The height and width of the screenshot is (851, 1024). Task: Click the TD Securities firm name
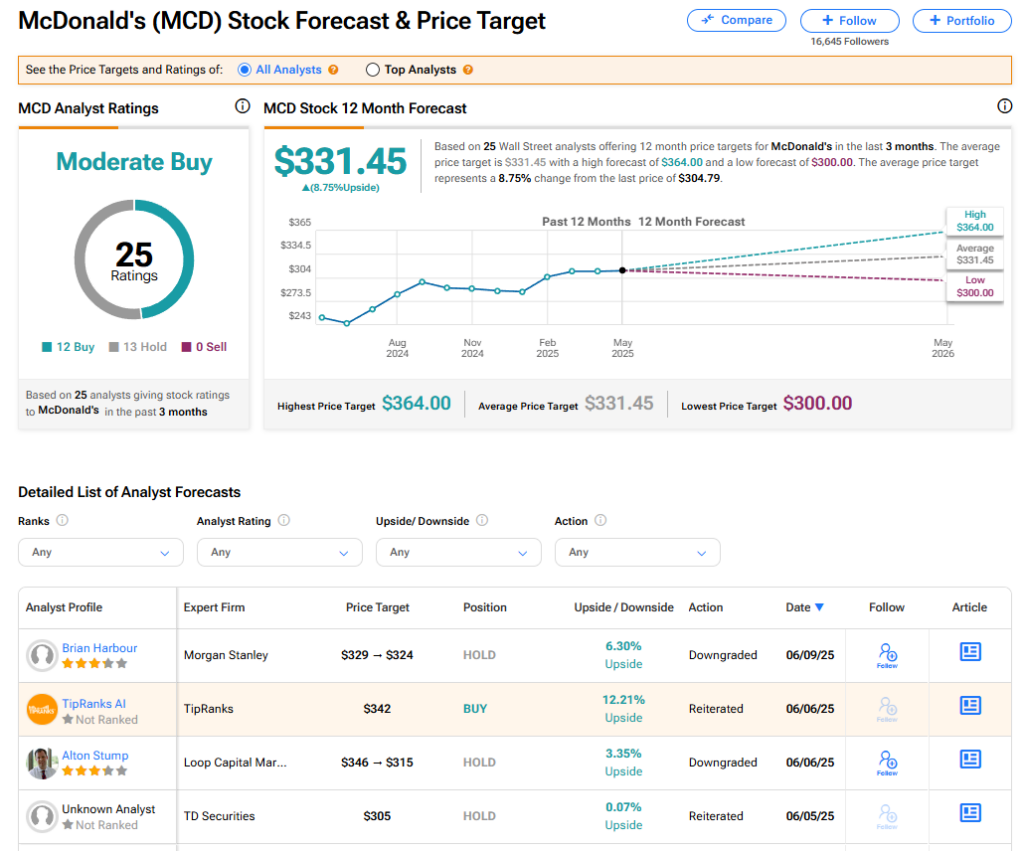point(219,816)
